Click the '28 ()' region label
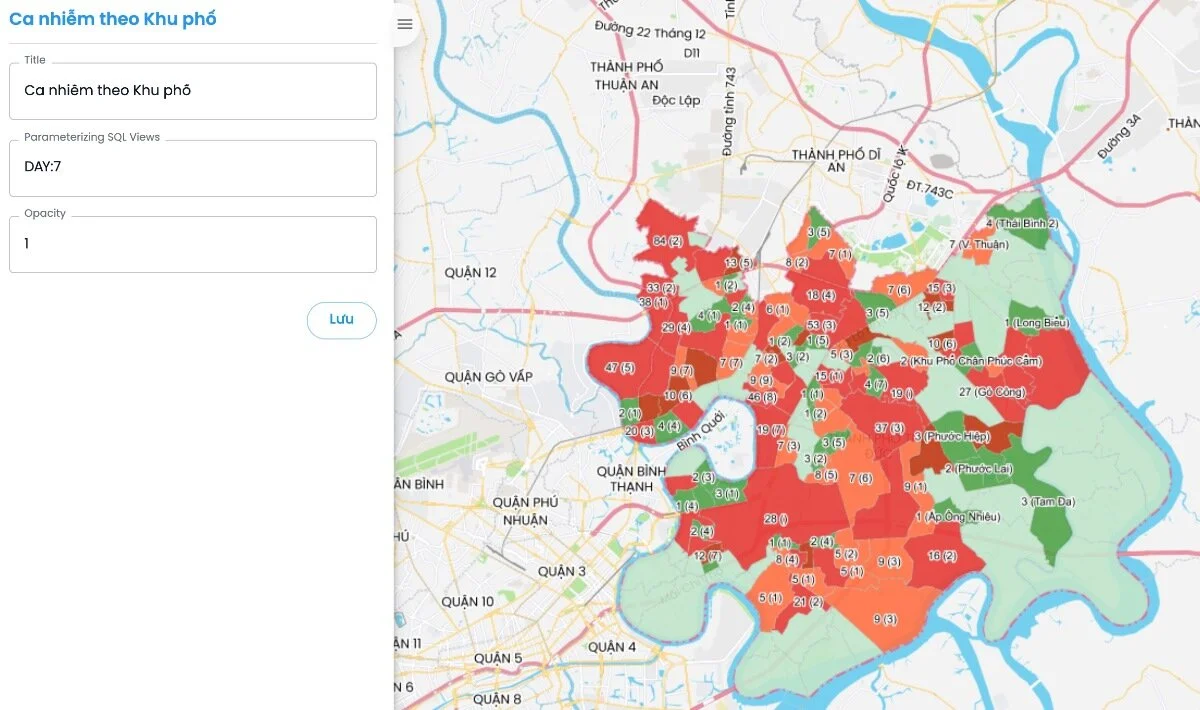 point(775,519)
